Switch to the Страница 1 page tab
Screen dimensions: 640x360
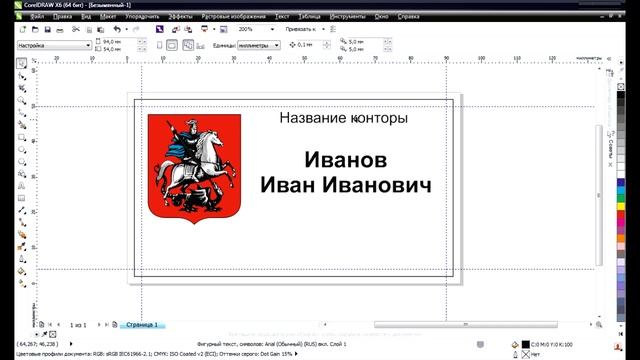click(x=142, y=325)
